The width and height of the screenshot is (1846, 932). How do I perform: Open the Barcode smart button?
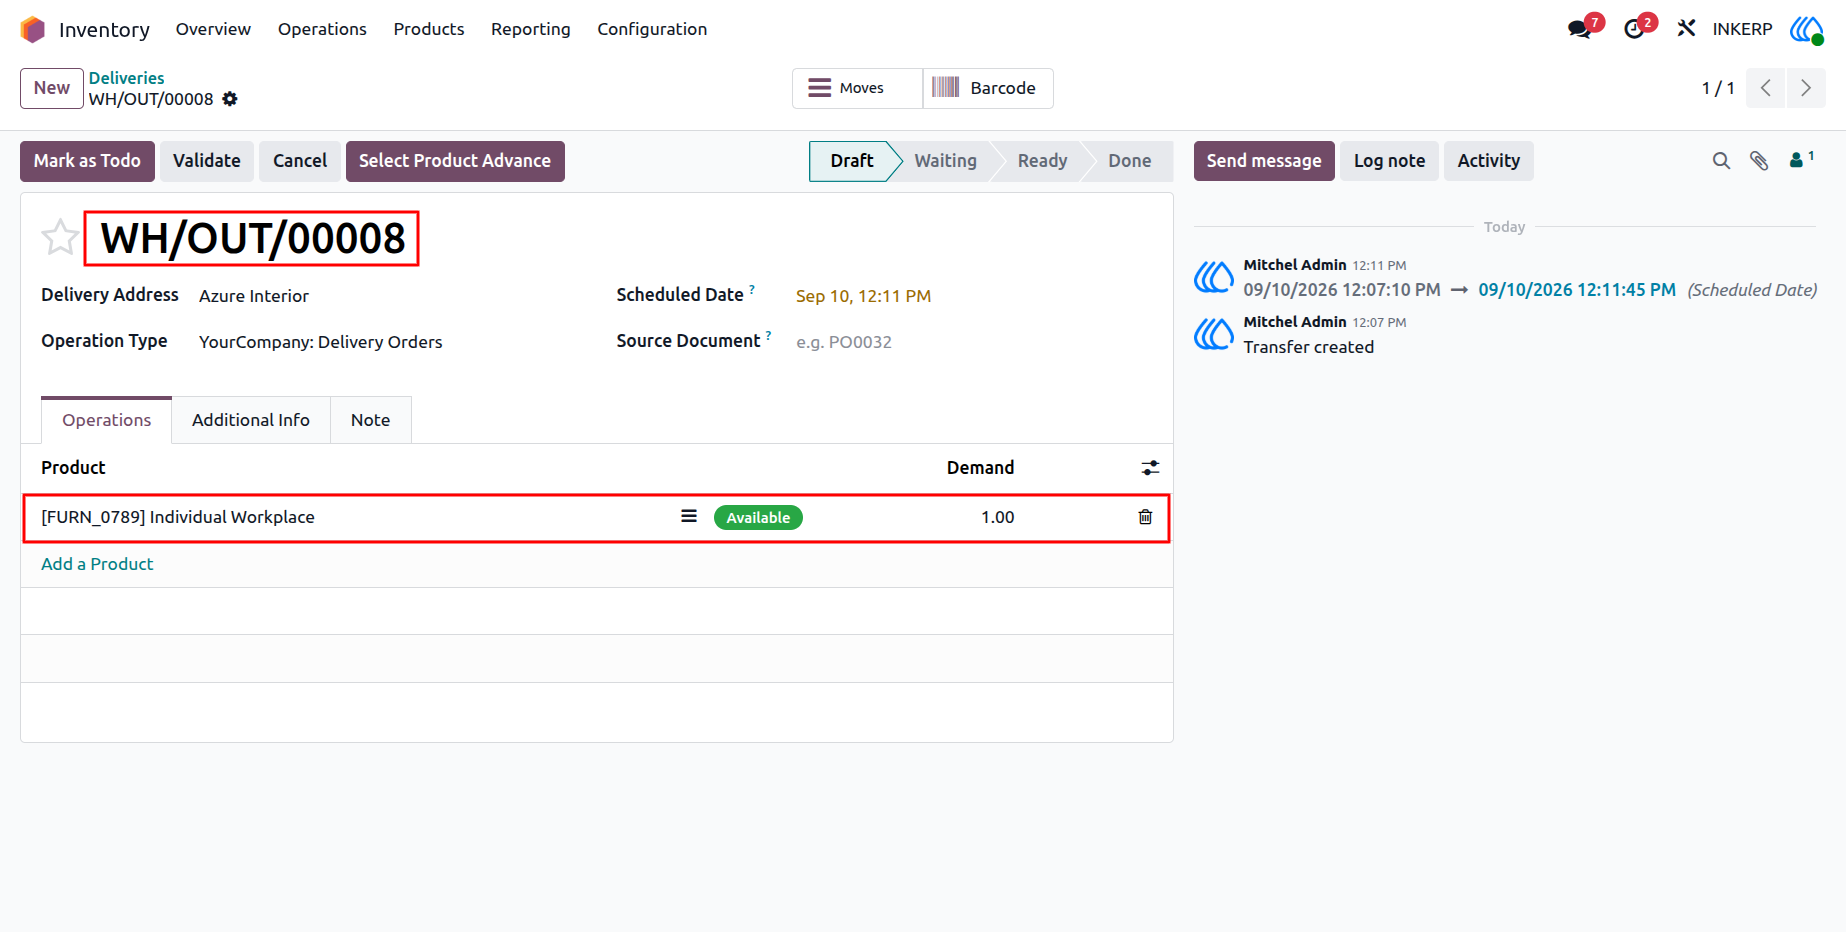point(987,88)
